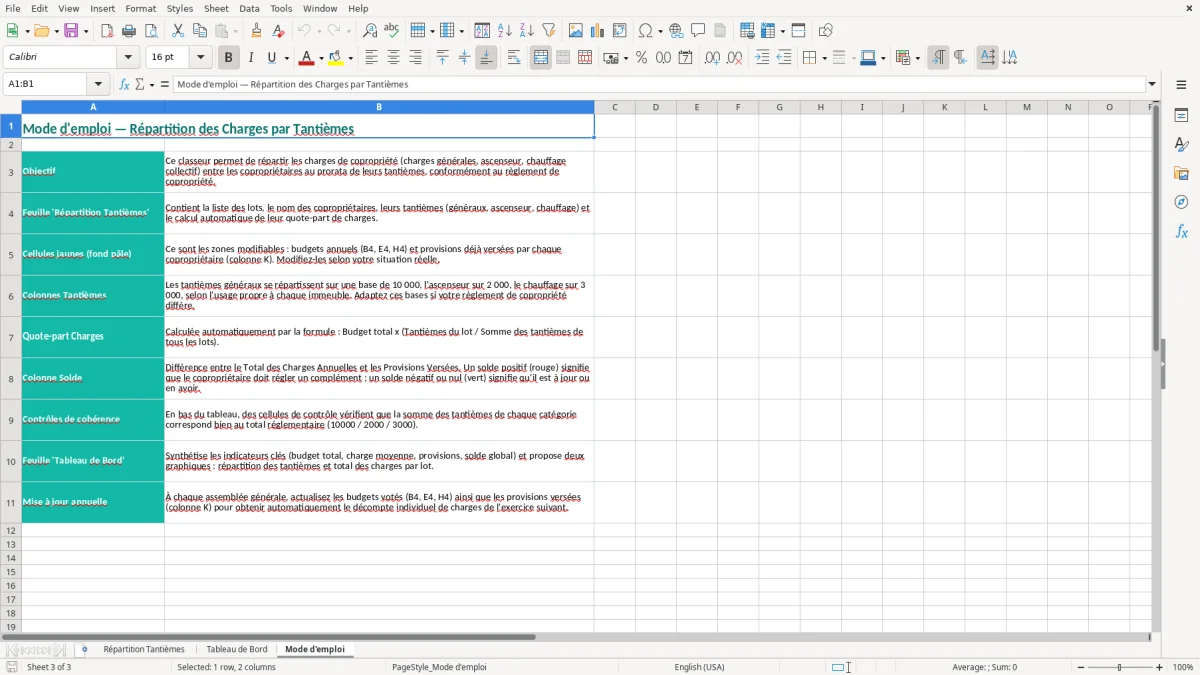Screen dimensions: 1200x675
Task: Click English (USA) language in status bar
Action: click(699, 667)
